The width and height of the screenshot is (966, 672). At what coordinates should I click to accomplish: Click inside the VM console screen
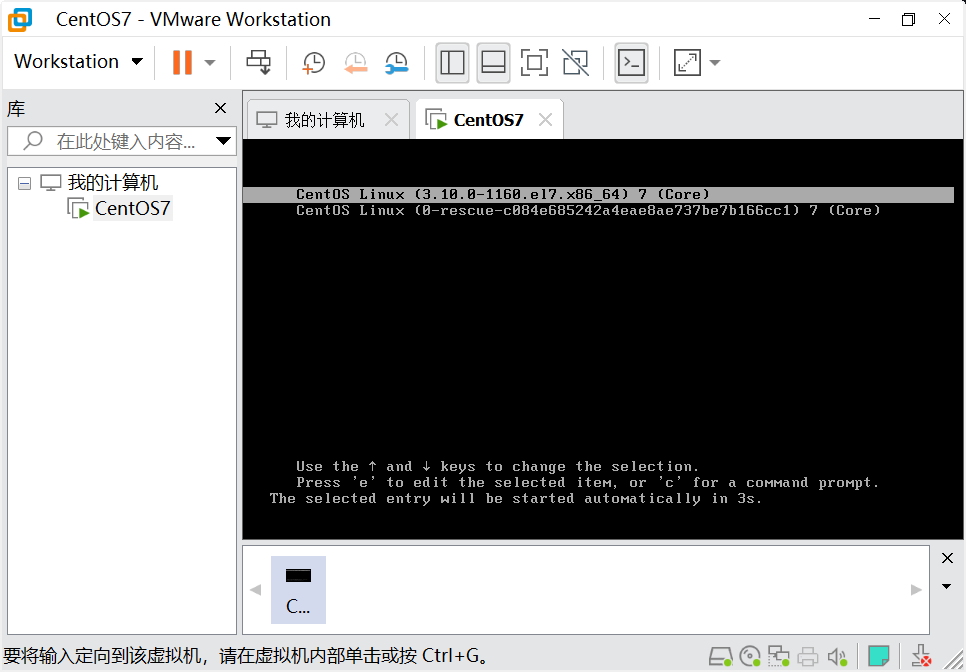pos(602,339)
